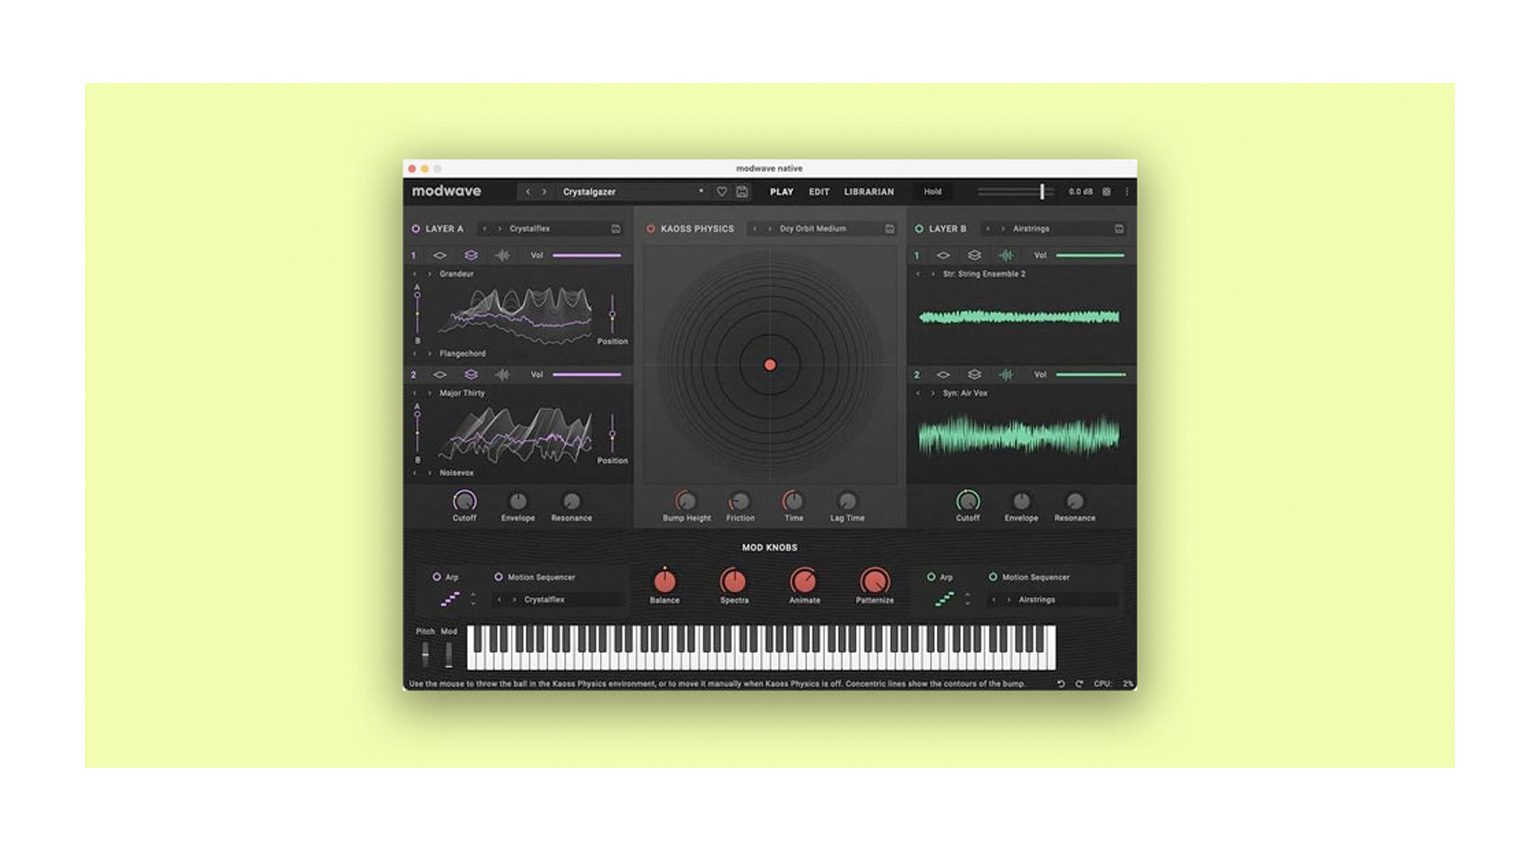
Task: Click the purple Arp pattern icon for Layer A
Action: (451, 599)
